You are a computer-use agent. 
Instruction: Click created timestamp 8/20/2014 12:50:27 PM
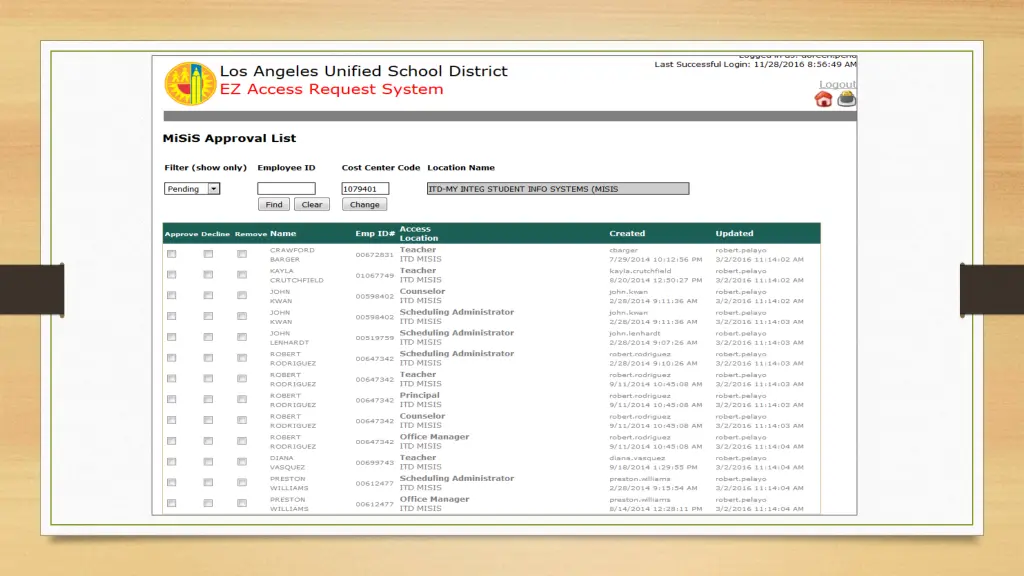click(656, 280)
